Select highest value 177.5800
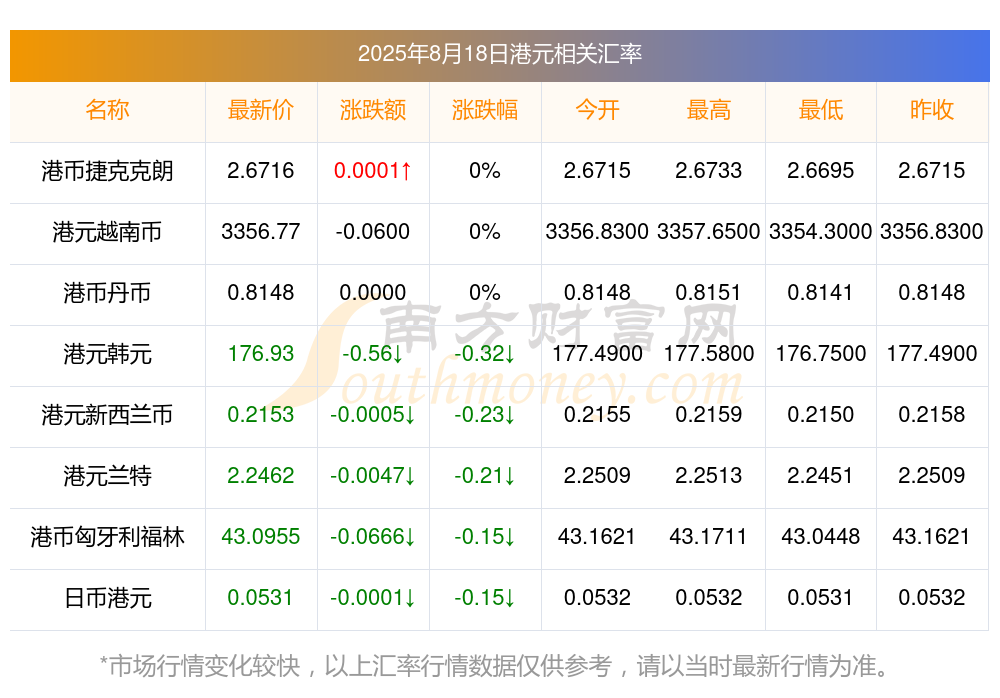This screenshot has height=698, width=1000. [x=709, y=353]
